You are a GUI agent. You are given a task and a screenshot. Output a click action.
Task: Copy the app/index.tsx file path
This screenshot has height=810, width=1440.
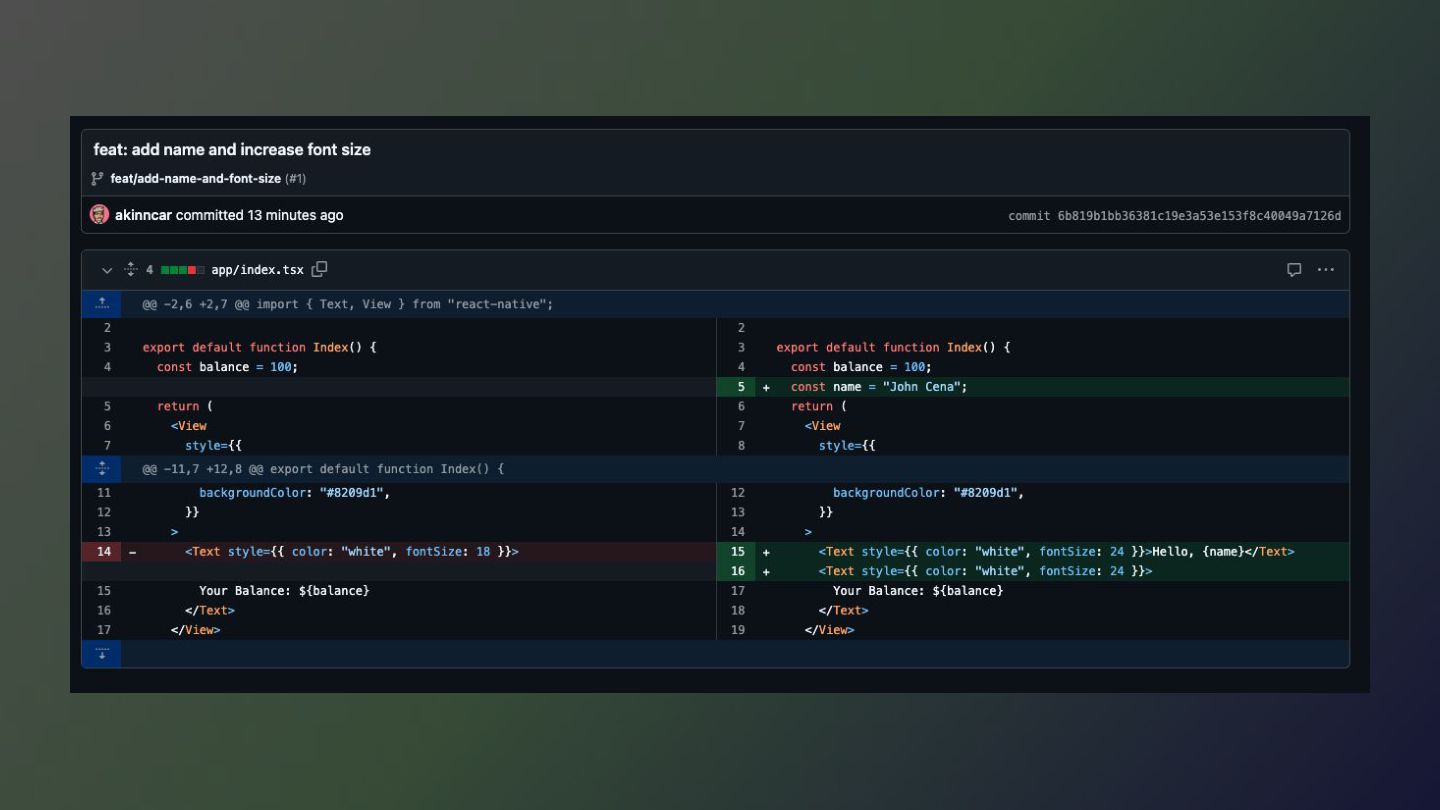[319, 269]
